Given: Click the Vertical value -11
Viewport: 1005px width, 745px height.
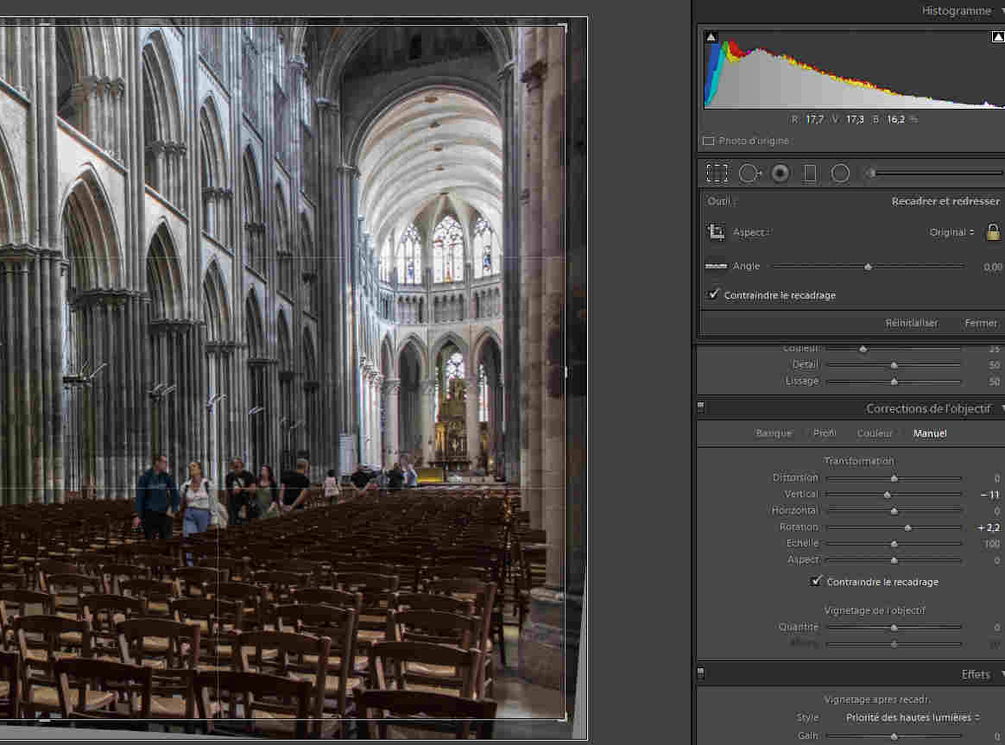Looking at the screenshot, I should point(990,494).
